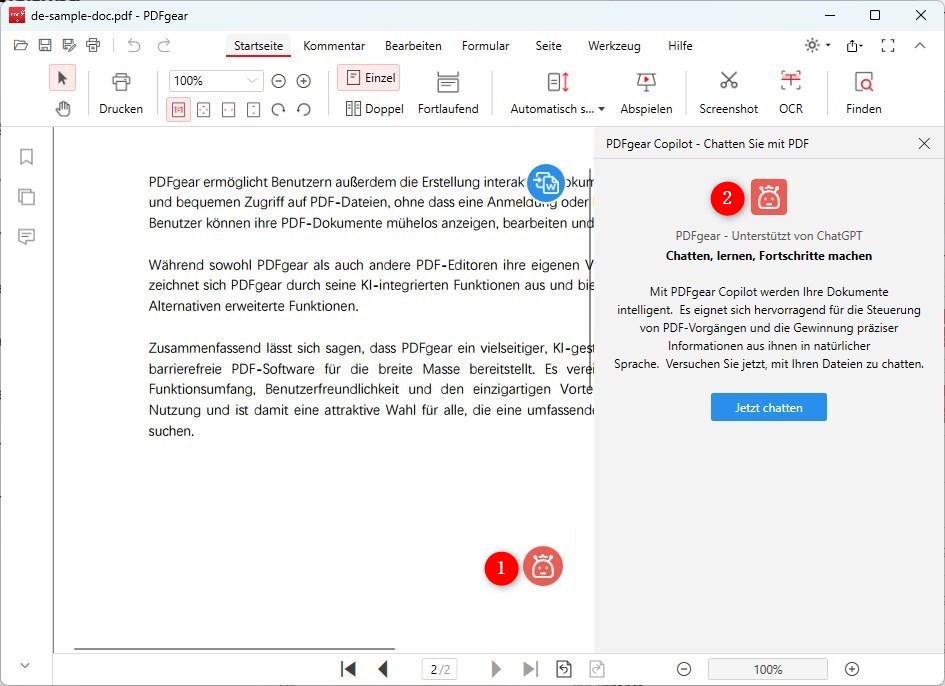This screenshot has height=686, width=945.
Task: Go to the previous page
Action: coord(383,669)
